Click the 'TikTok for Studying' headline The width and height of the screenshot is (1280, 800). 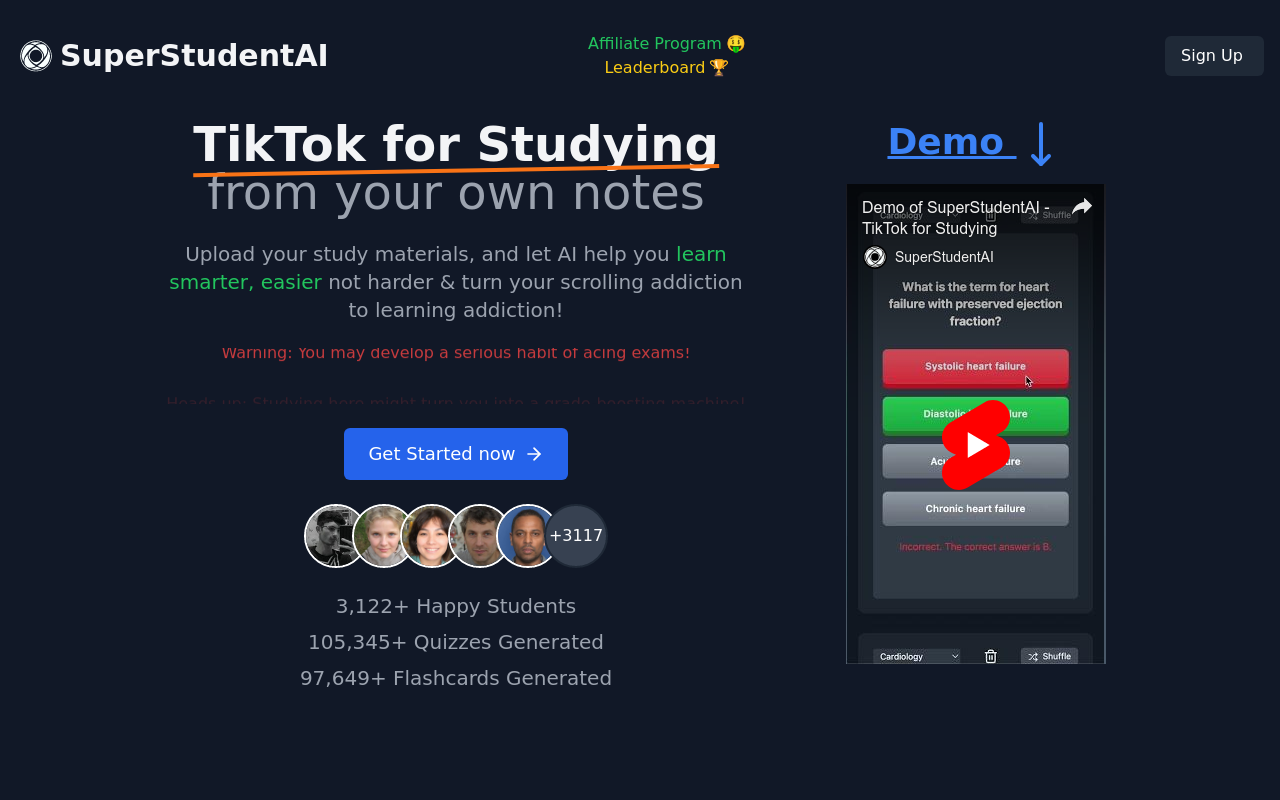(456, 145)
